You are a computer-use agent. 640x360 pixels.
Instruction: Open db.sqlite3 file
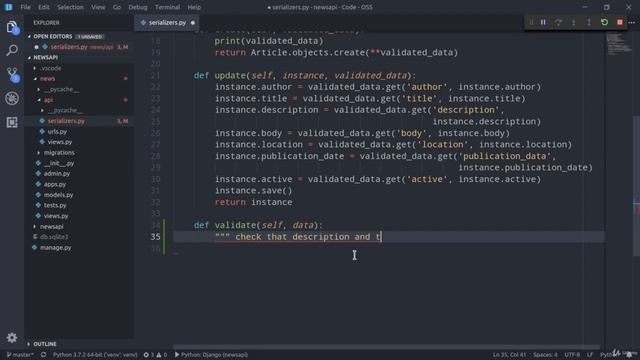tap(54, 237)
